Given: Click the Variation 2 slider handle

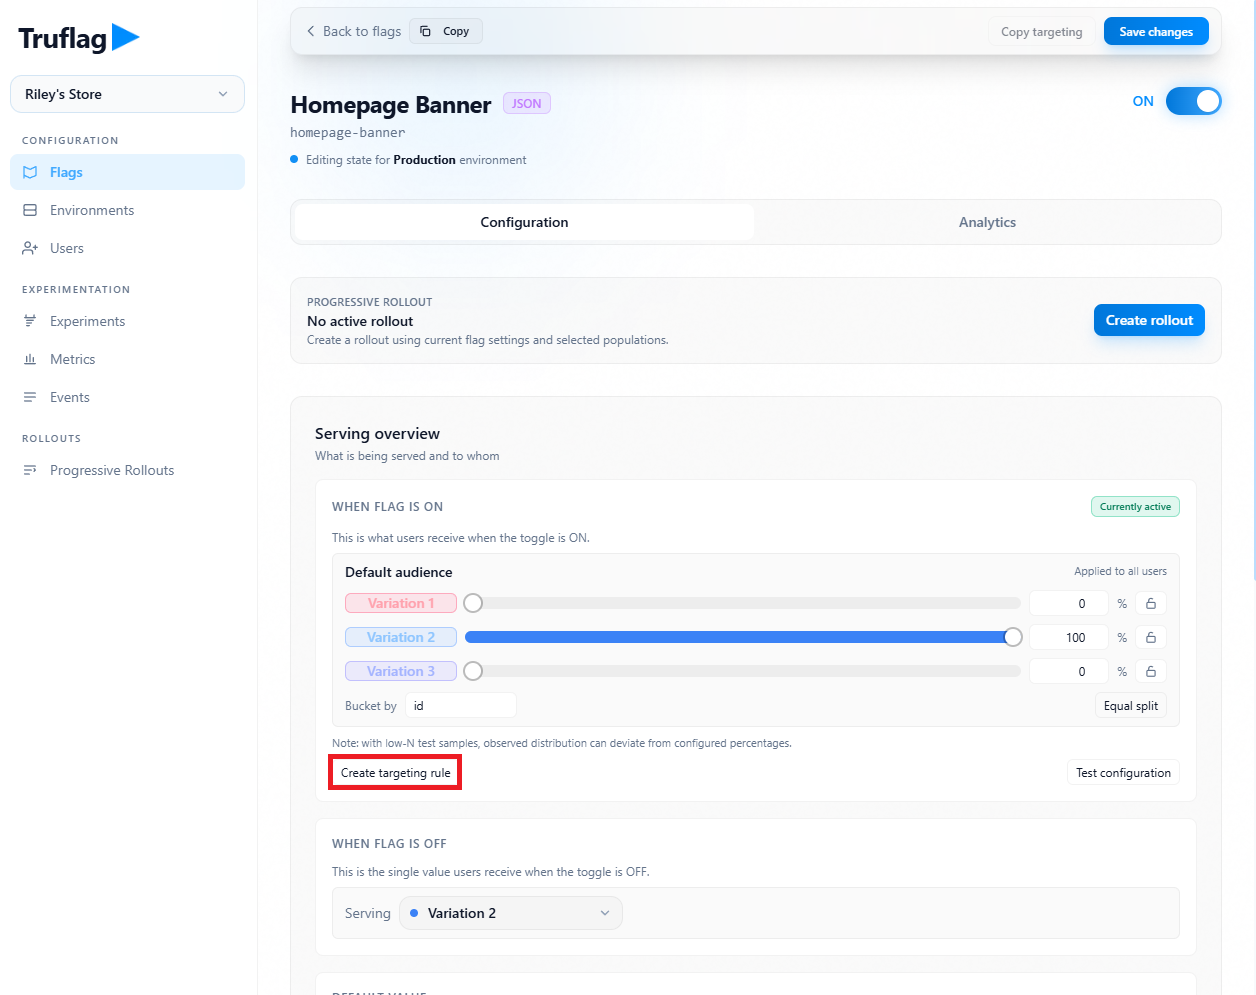Looking at the screenshot, I should tap(1013, 637).
